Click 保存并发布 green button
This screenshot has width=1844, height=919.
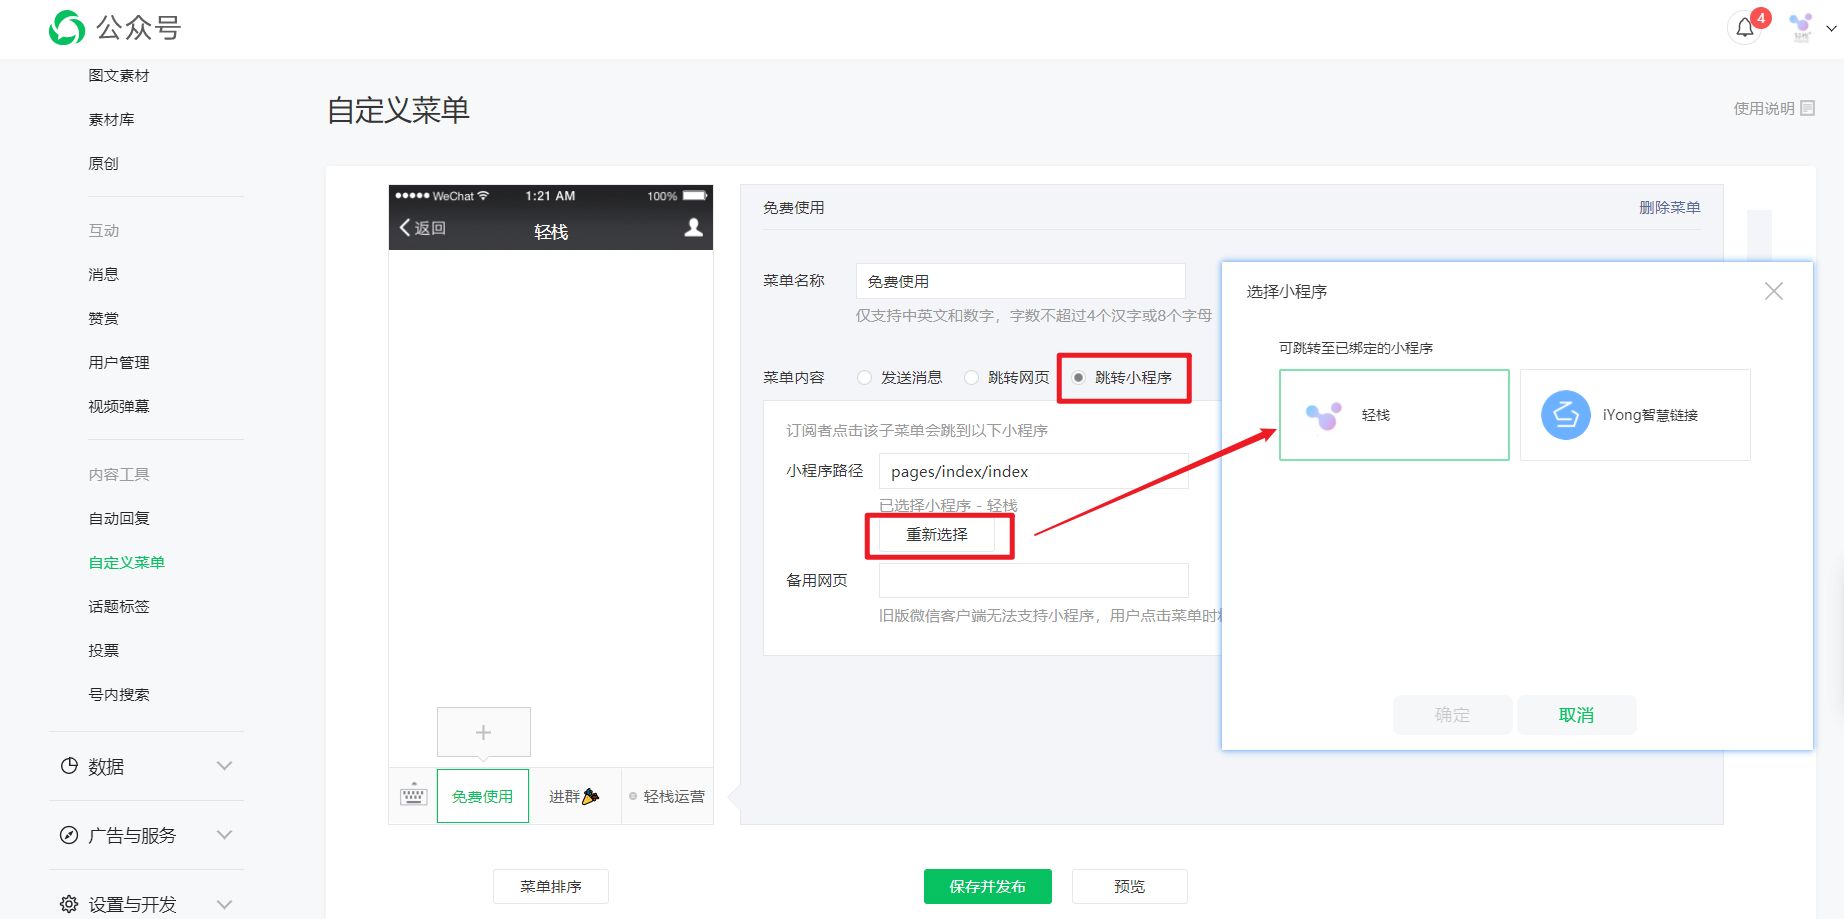tap(987, 886)
